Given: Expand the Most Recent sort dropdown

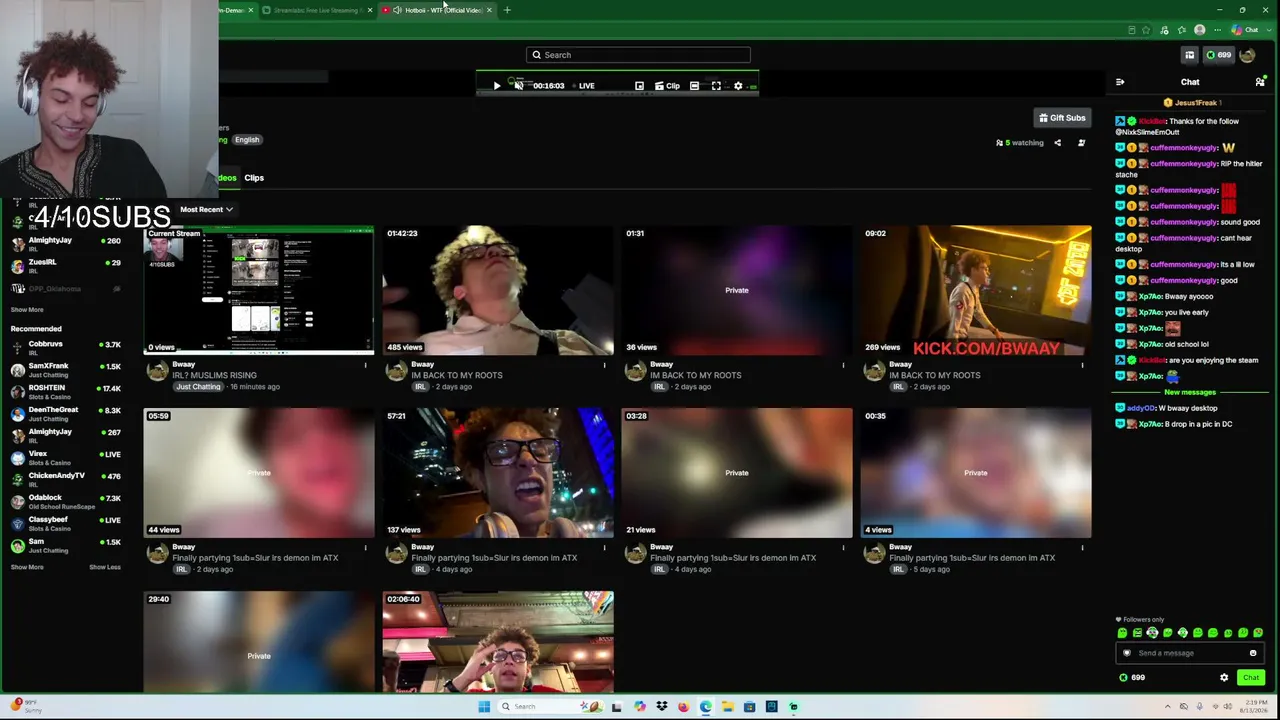Looking at the screenshot, I should [x=206, y=210].
